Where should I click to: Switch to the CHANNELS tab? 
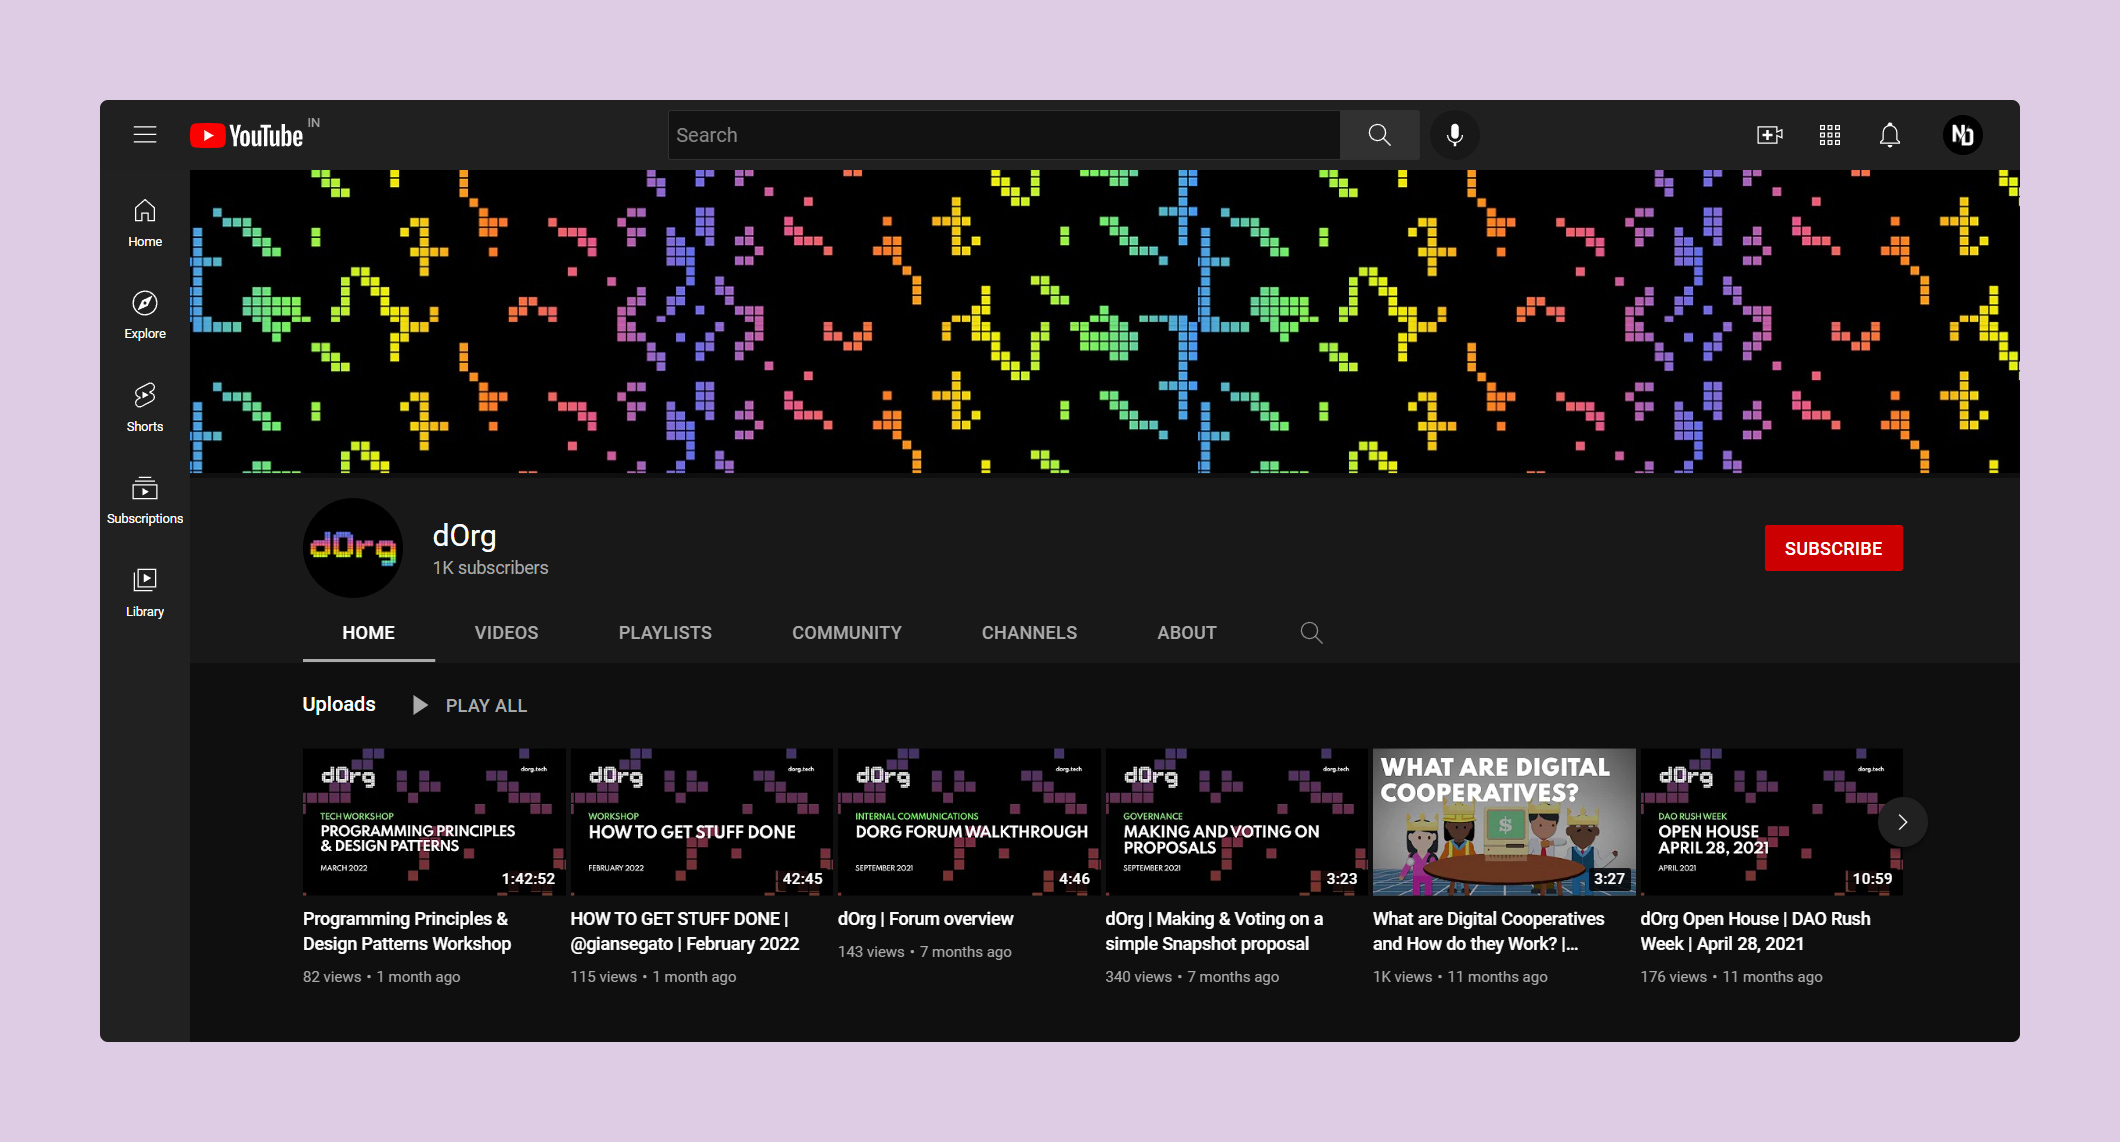1030,633
